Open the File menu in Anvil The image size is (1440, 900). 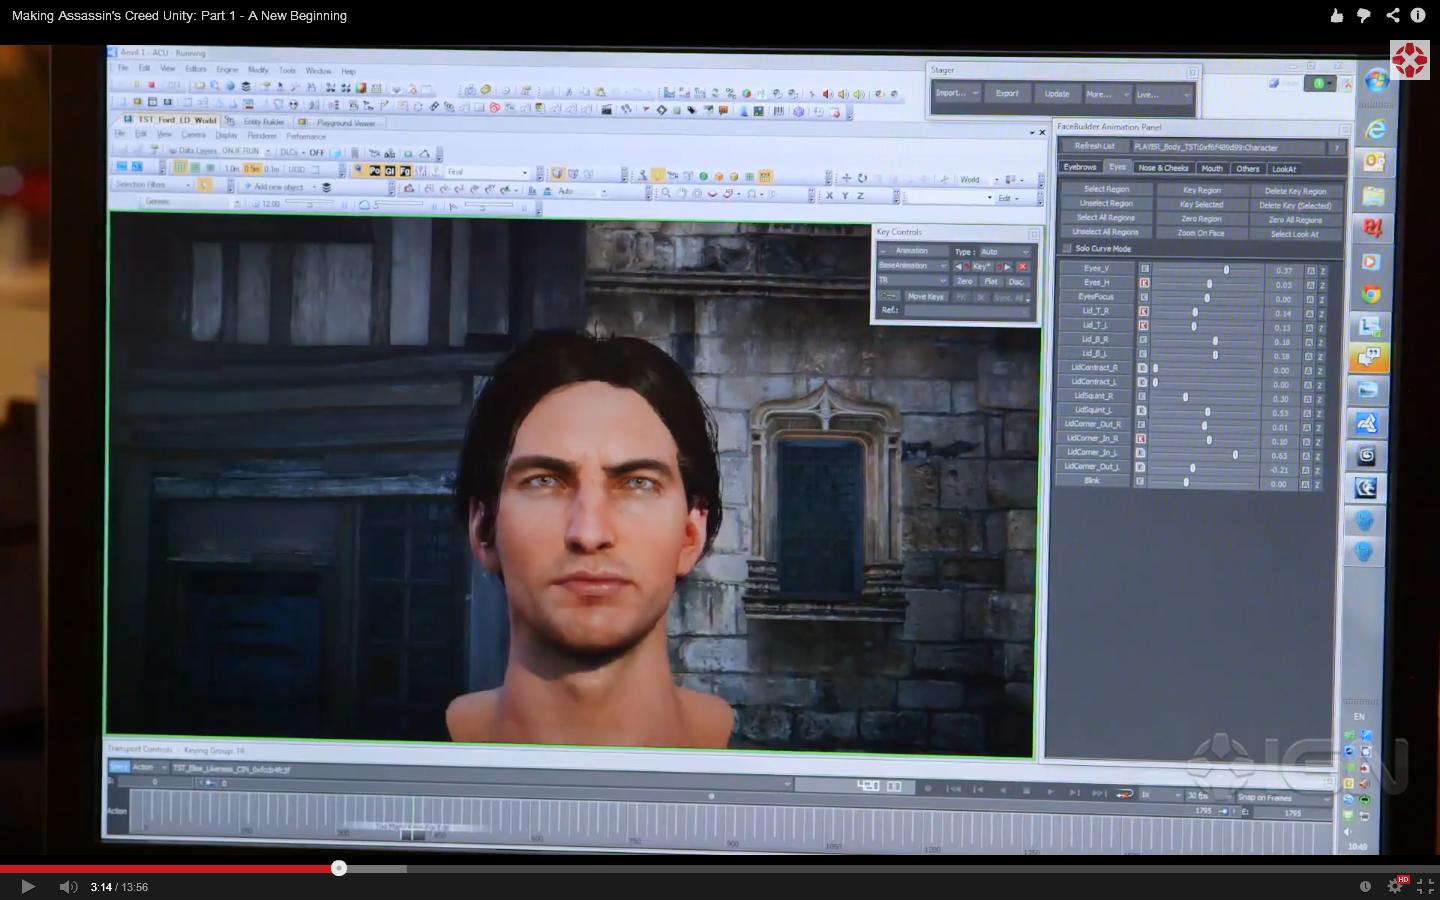coord(123,68)
